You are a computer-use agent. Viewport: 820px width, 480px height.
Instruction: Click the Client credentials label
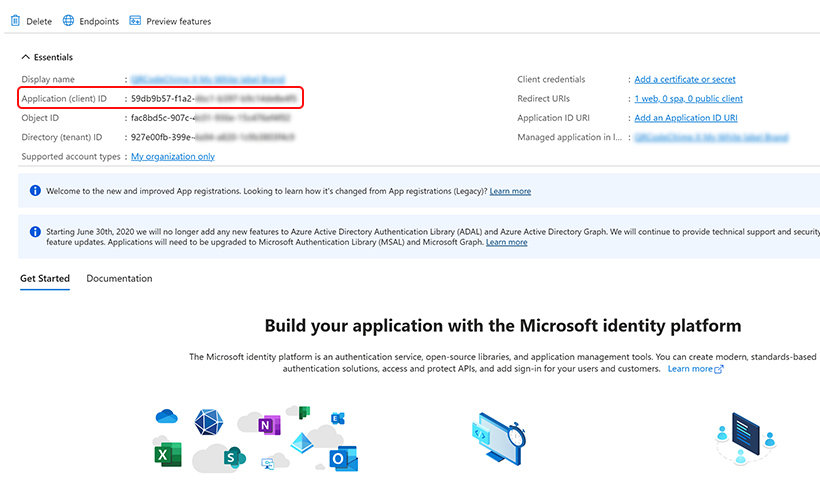click(551, 79)
